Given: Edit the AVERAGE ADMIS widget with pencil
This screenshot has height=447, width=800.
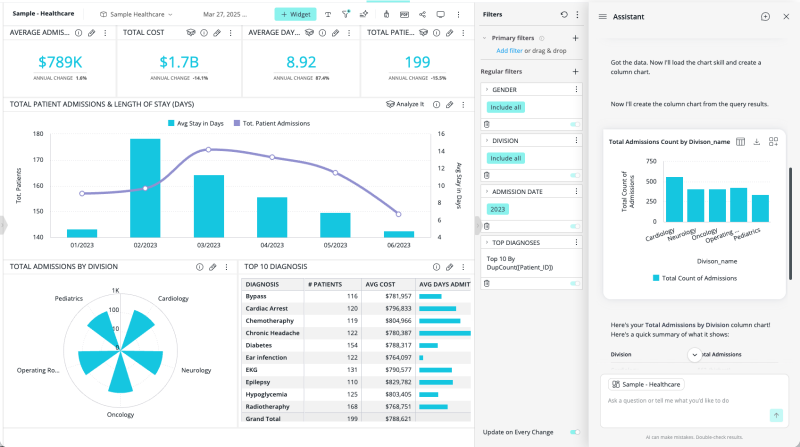Looking at the screenshot, I should click(x=91, y=33).
